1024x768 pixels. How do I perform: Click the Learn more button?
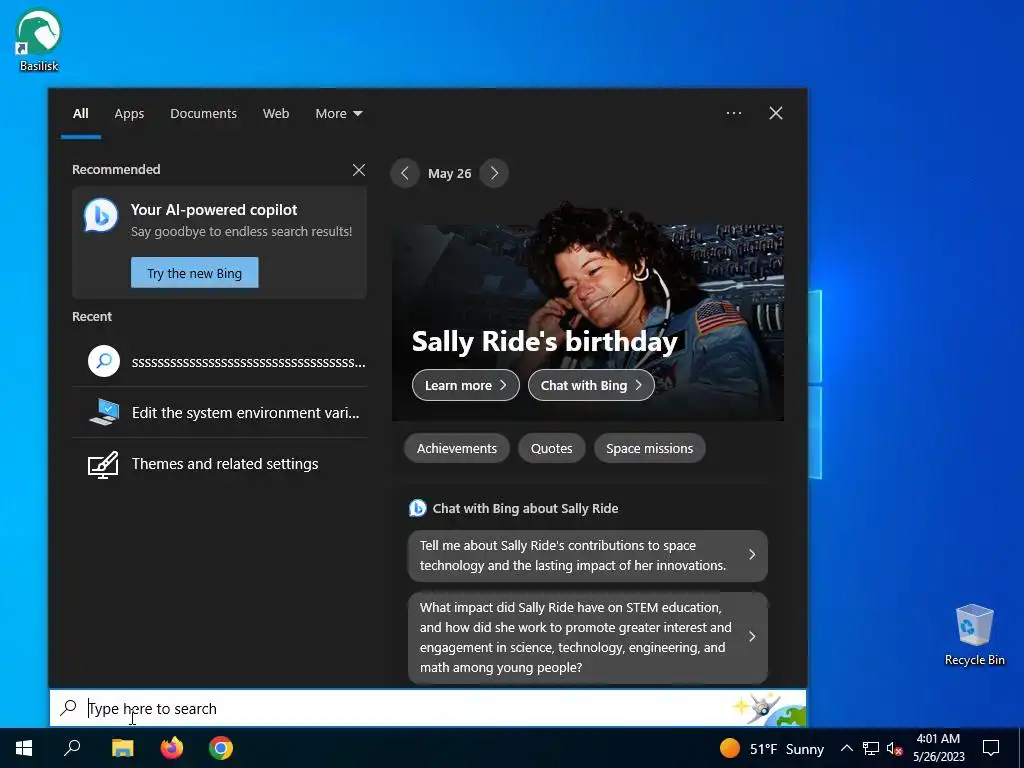466,385
